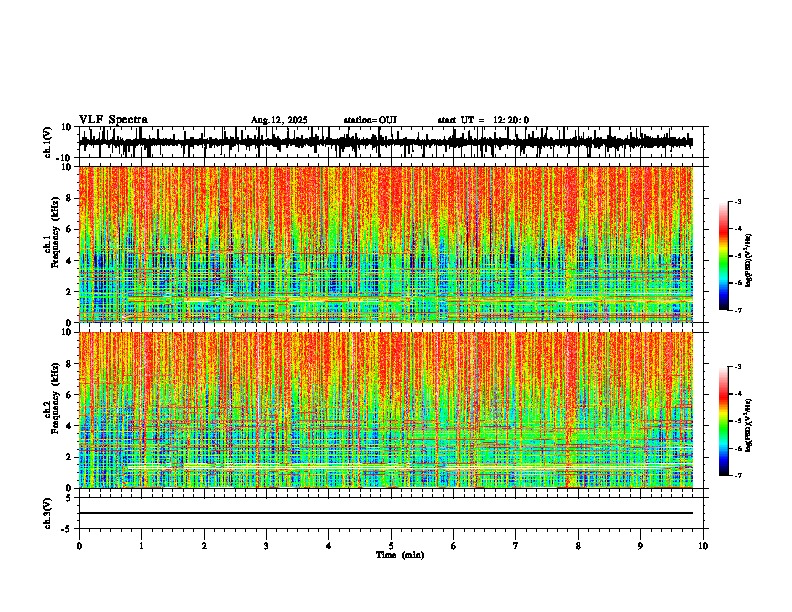Click the "2" label on the time axis
This screenshot has width=792, height=612.
204,546
